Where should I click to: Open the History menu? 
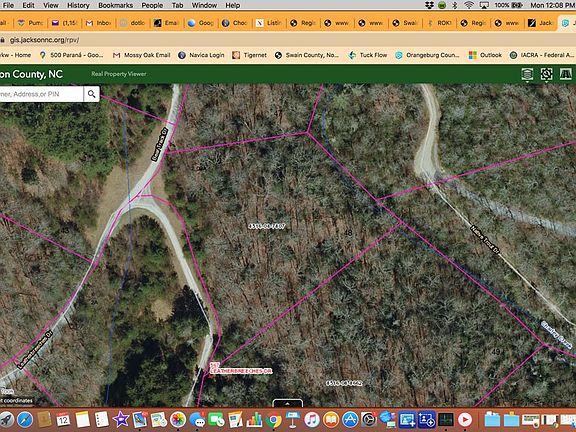pos(78,5)
